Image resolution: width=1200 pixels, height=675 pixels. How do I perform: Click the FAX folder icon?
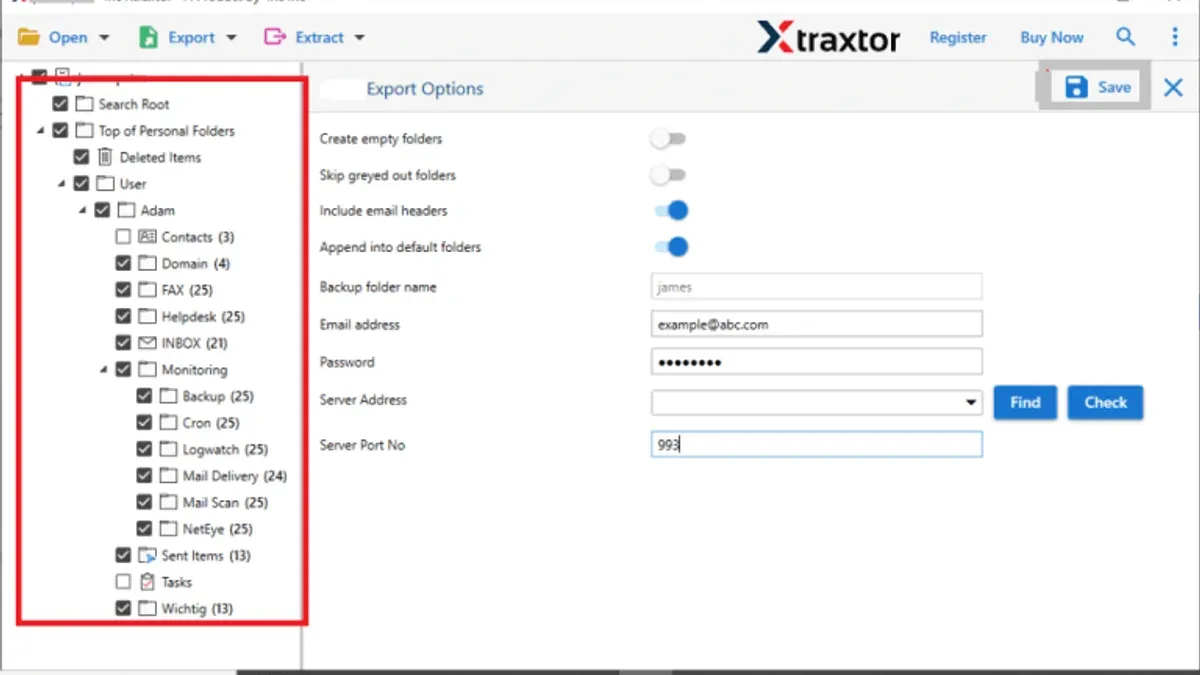pyautogui.click(x=147, y=290)
